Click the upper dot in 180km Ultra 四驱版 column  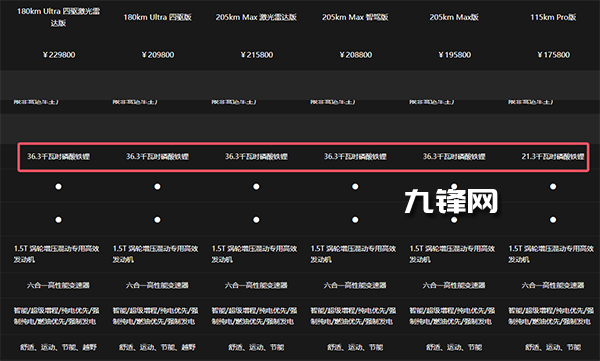(x=157, y=186)
